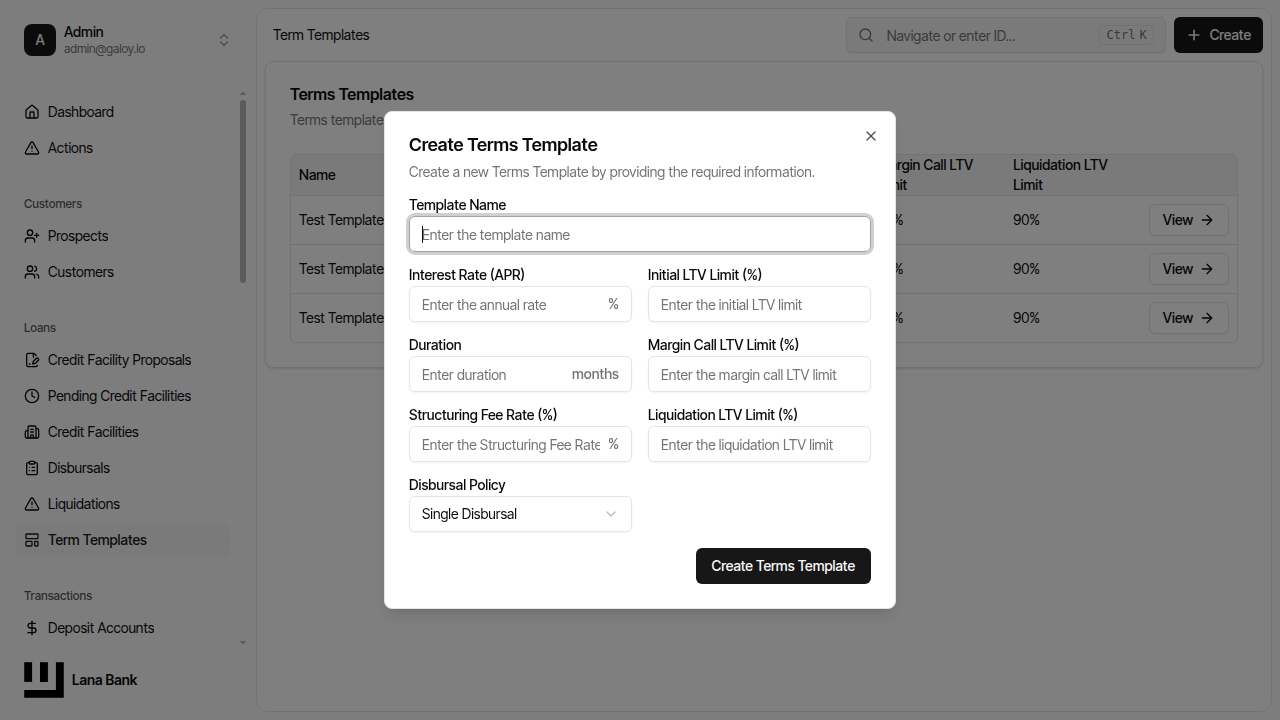Click the Customers people icon

[32, 272]
